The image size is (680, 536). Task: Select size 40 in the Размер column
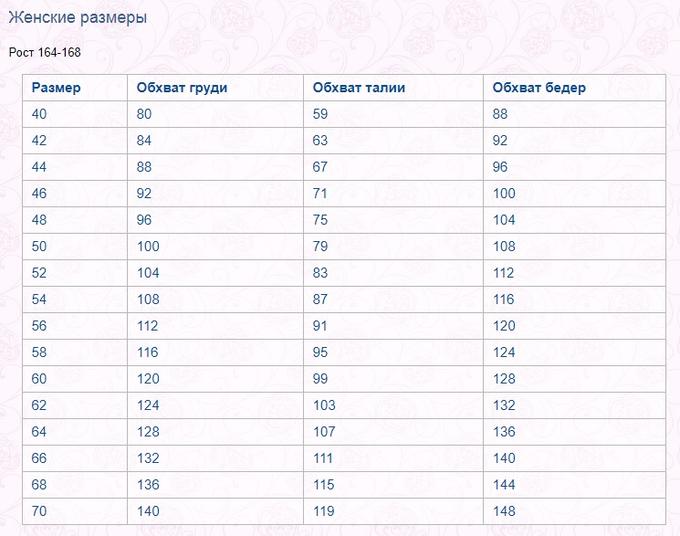click(39, 114)
